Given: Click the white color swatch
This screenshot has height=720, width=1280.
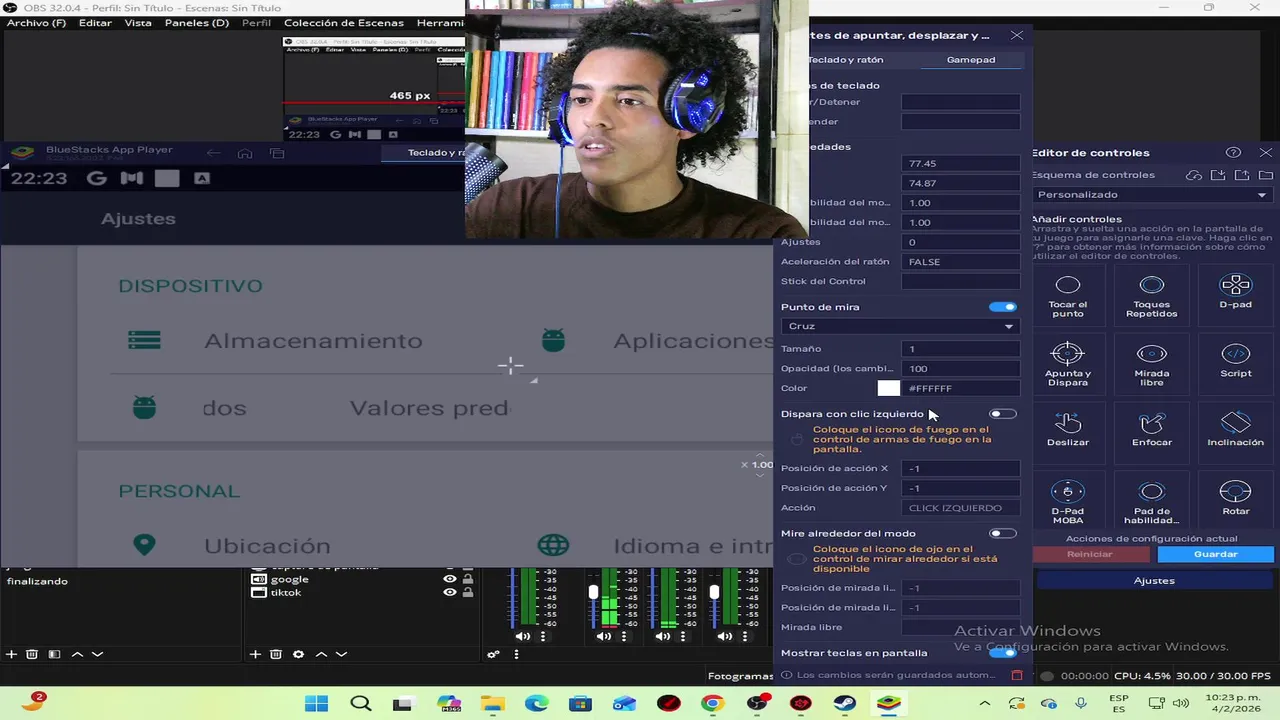Looking at the screenshot, I should point(889,388).
